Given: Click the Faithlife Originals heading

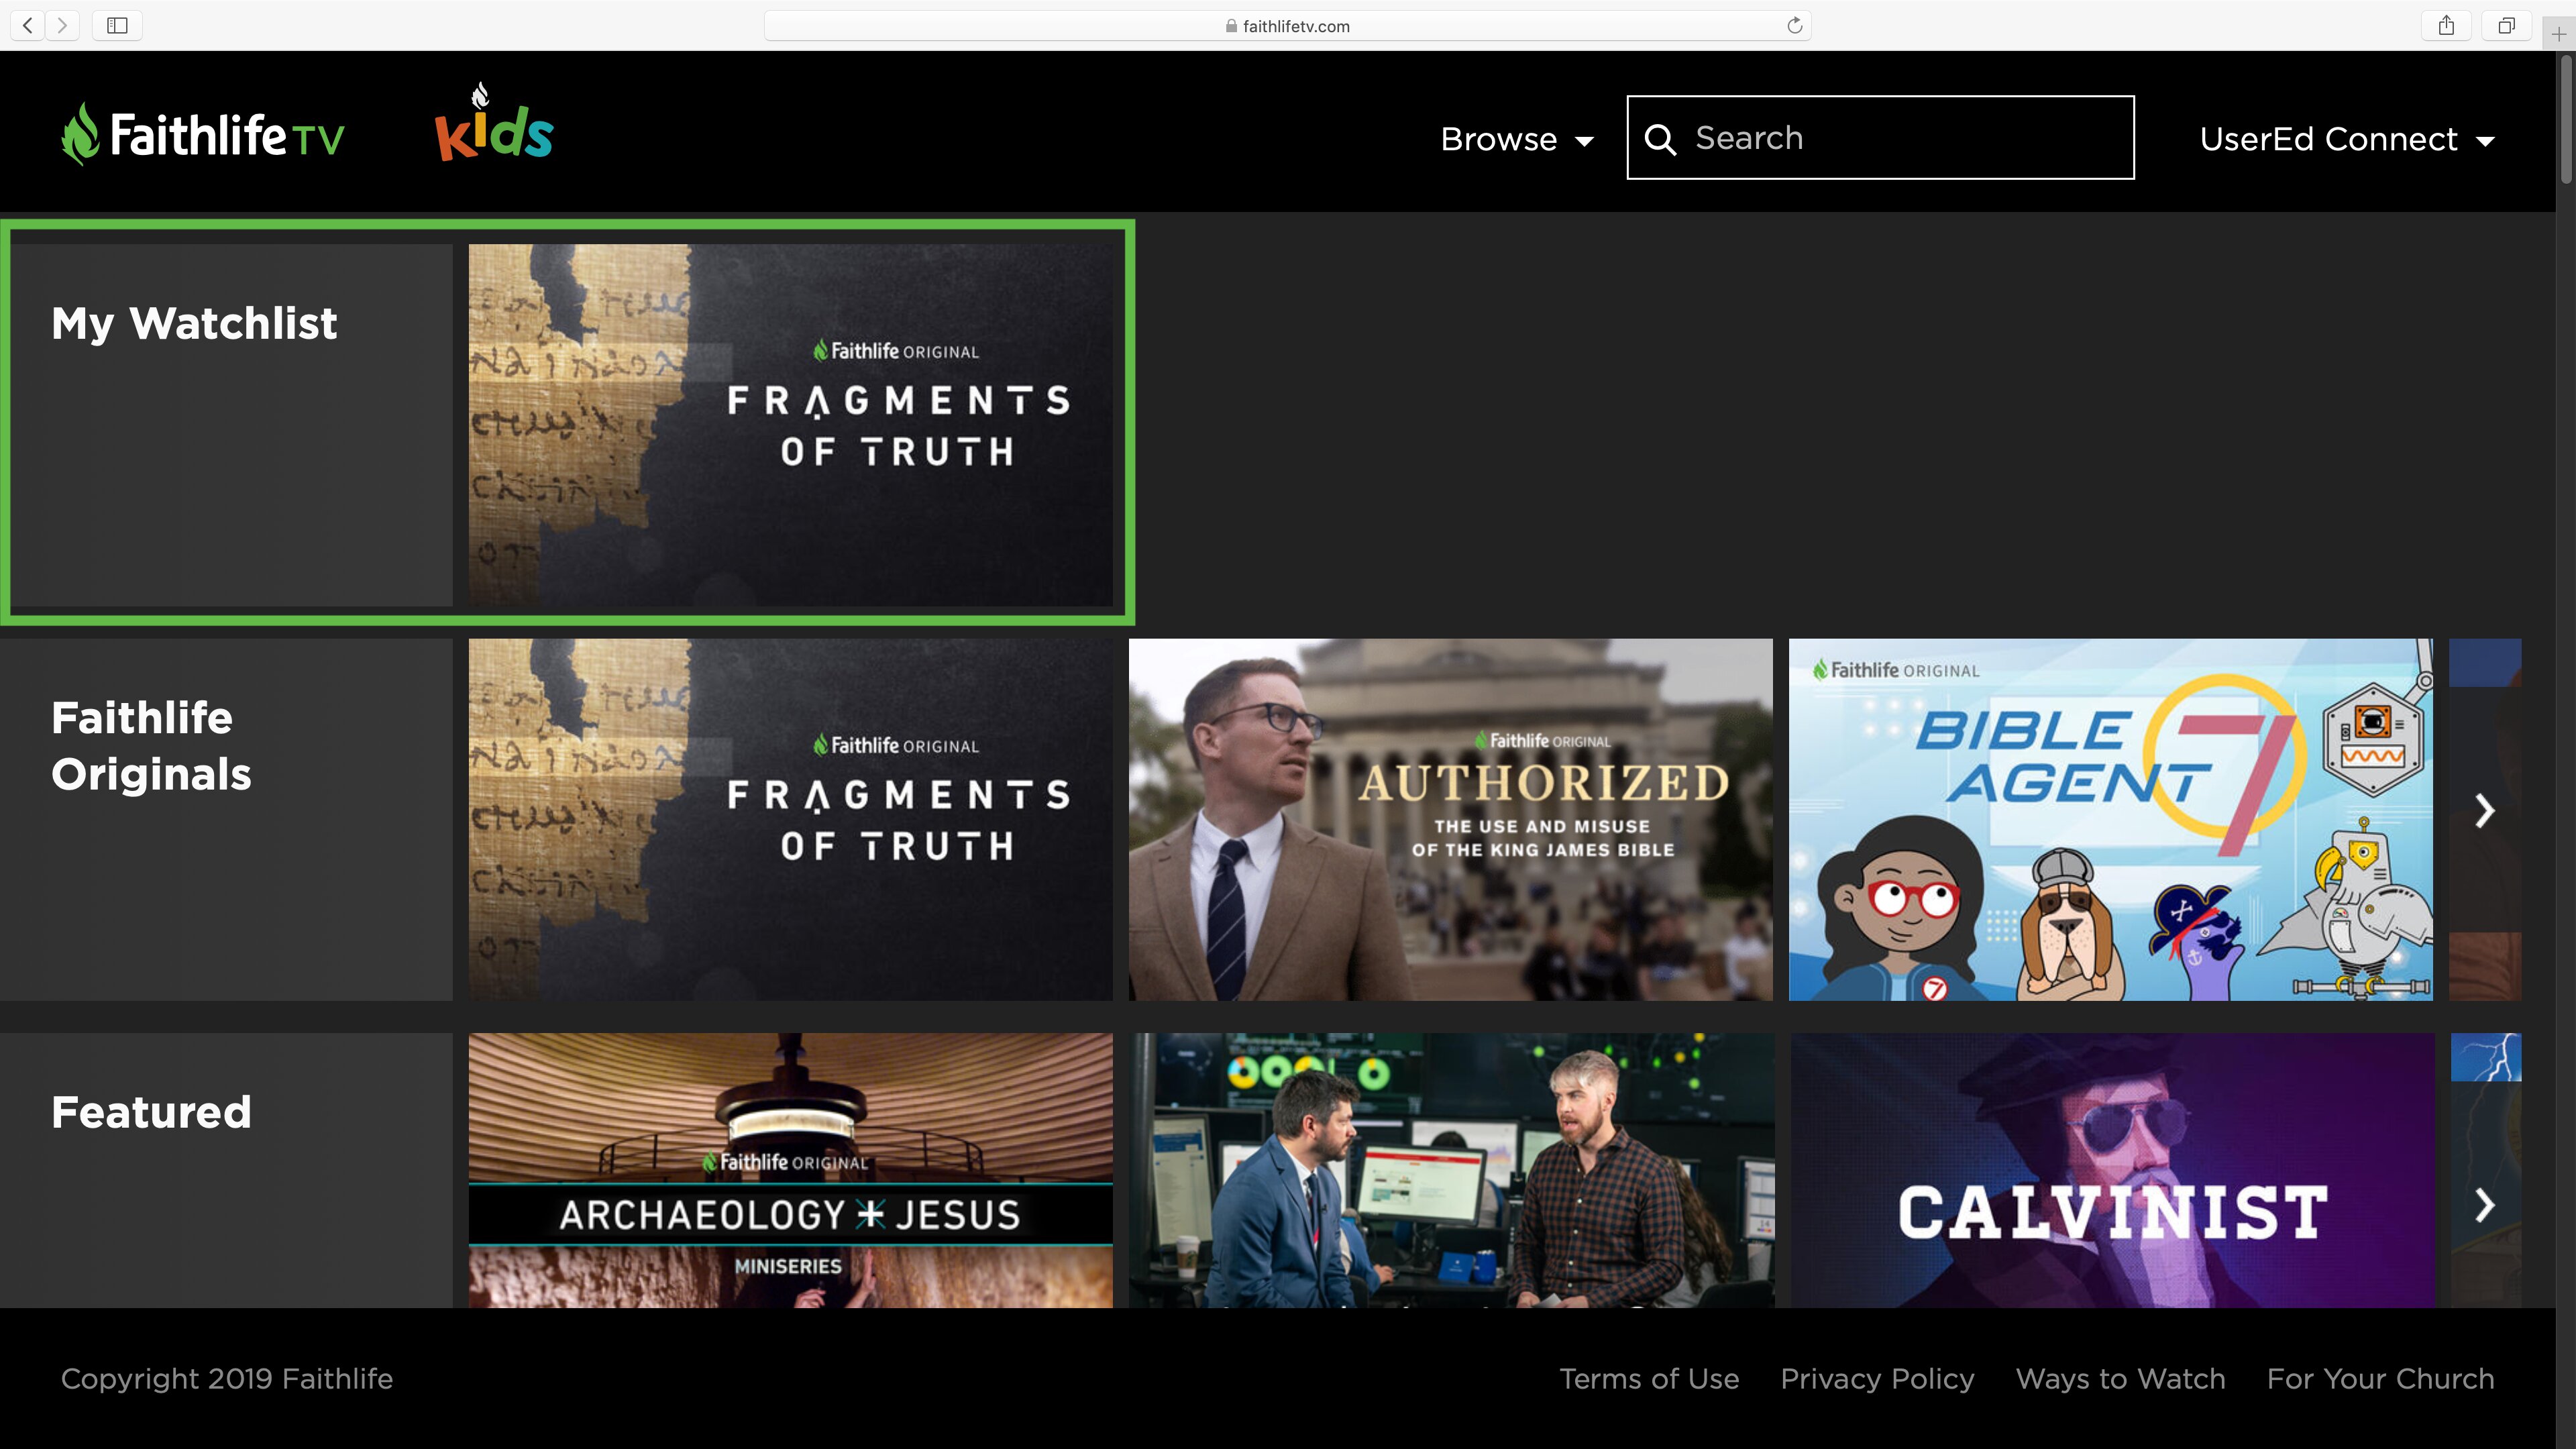Looking at the screenshot, I should tap(151, 746).
